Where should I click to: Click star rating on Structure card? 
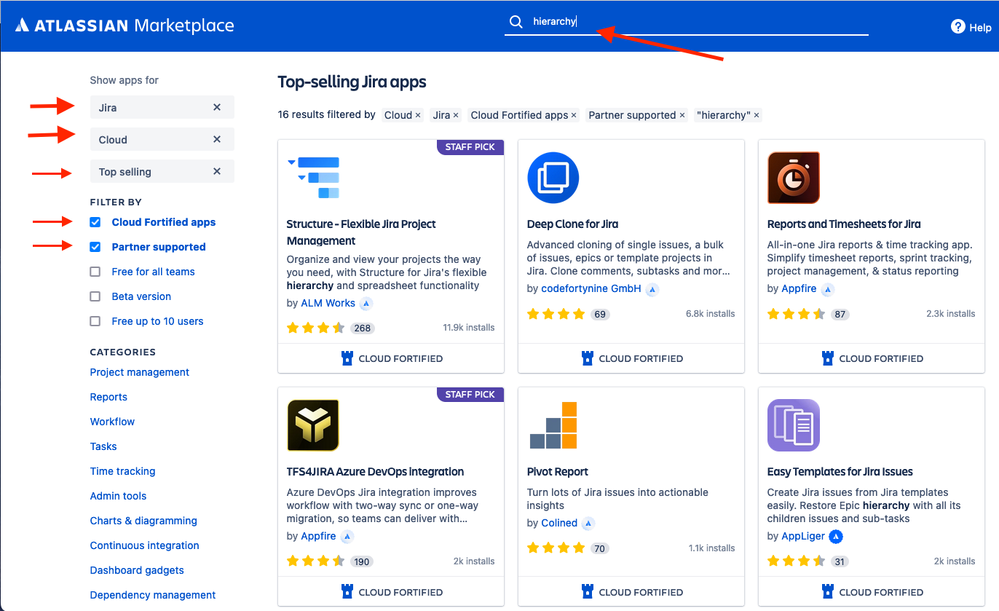pyautogui.click(x=315, y=328)
